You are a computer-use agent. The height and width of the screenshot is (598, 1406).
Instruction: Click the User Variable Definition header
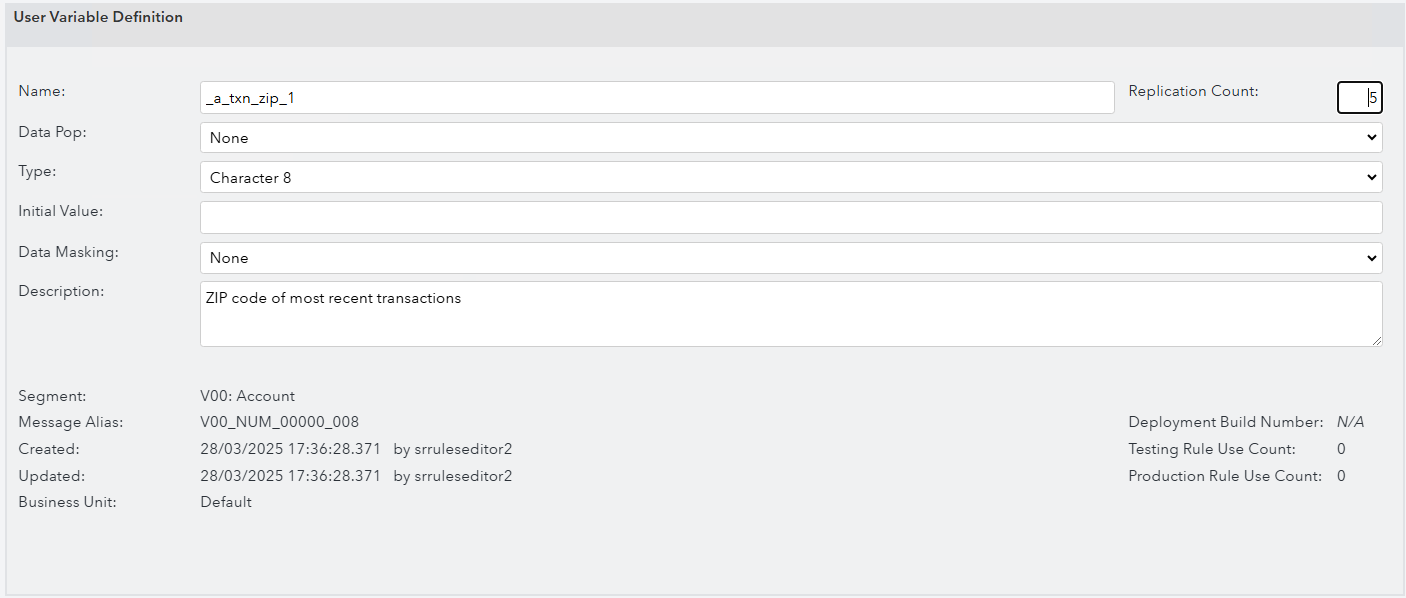tap(98, 16)
